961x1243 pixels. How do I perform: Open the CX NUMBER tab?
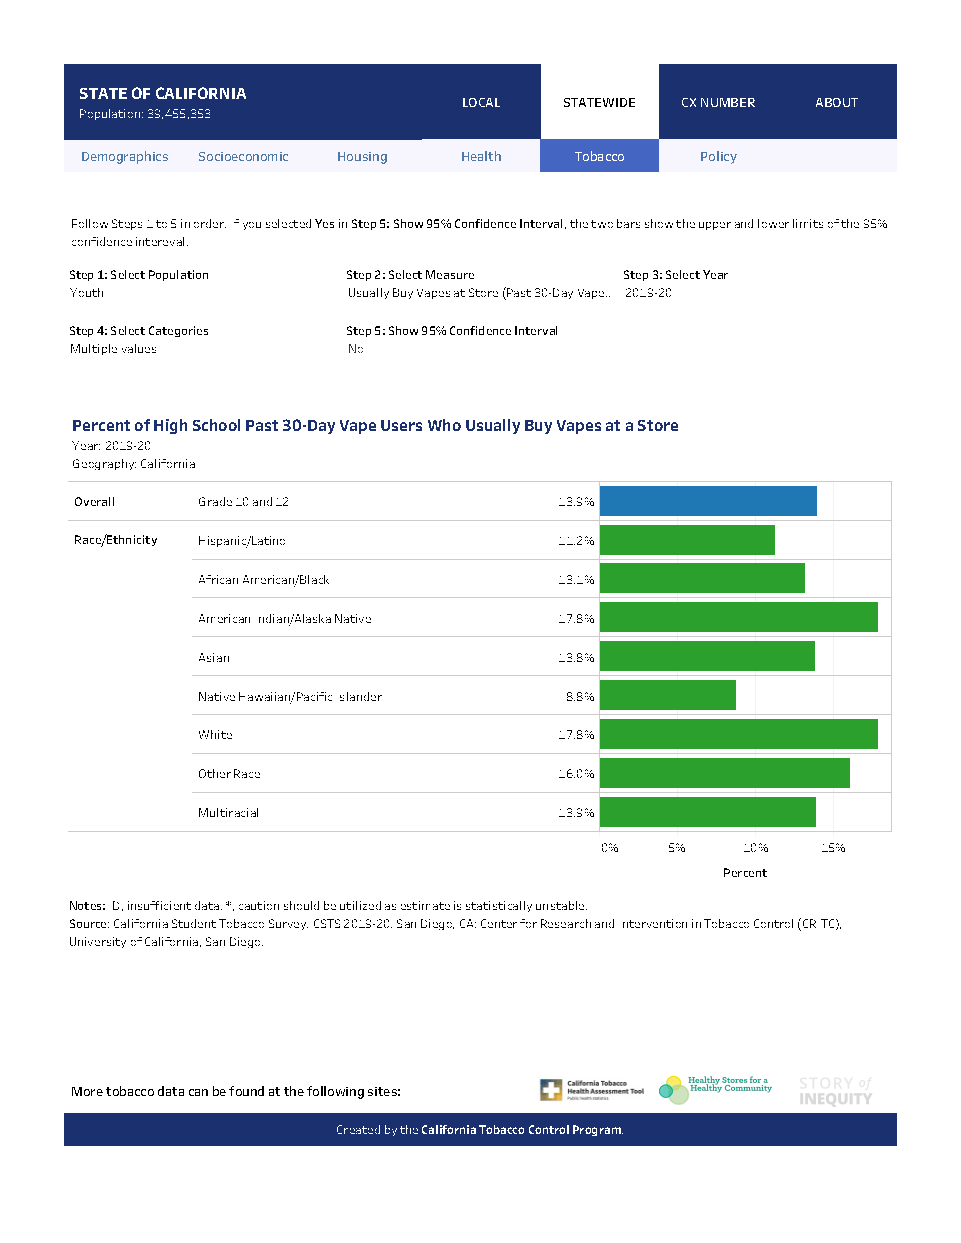click(x=718, y=102)
